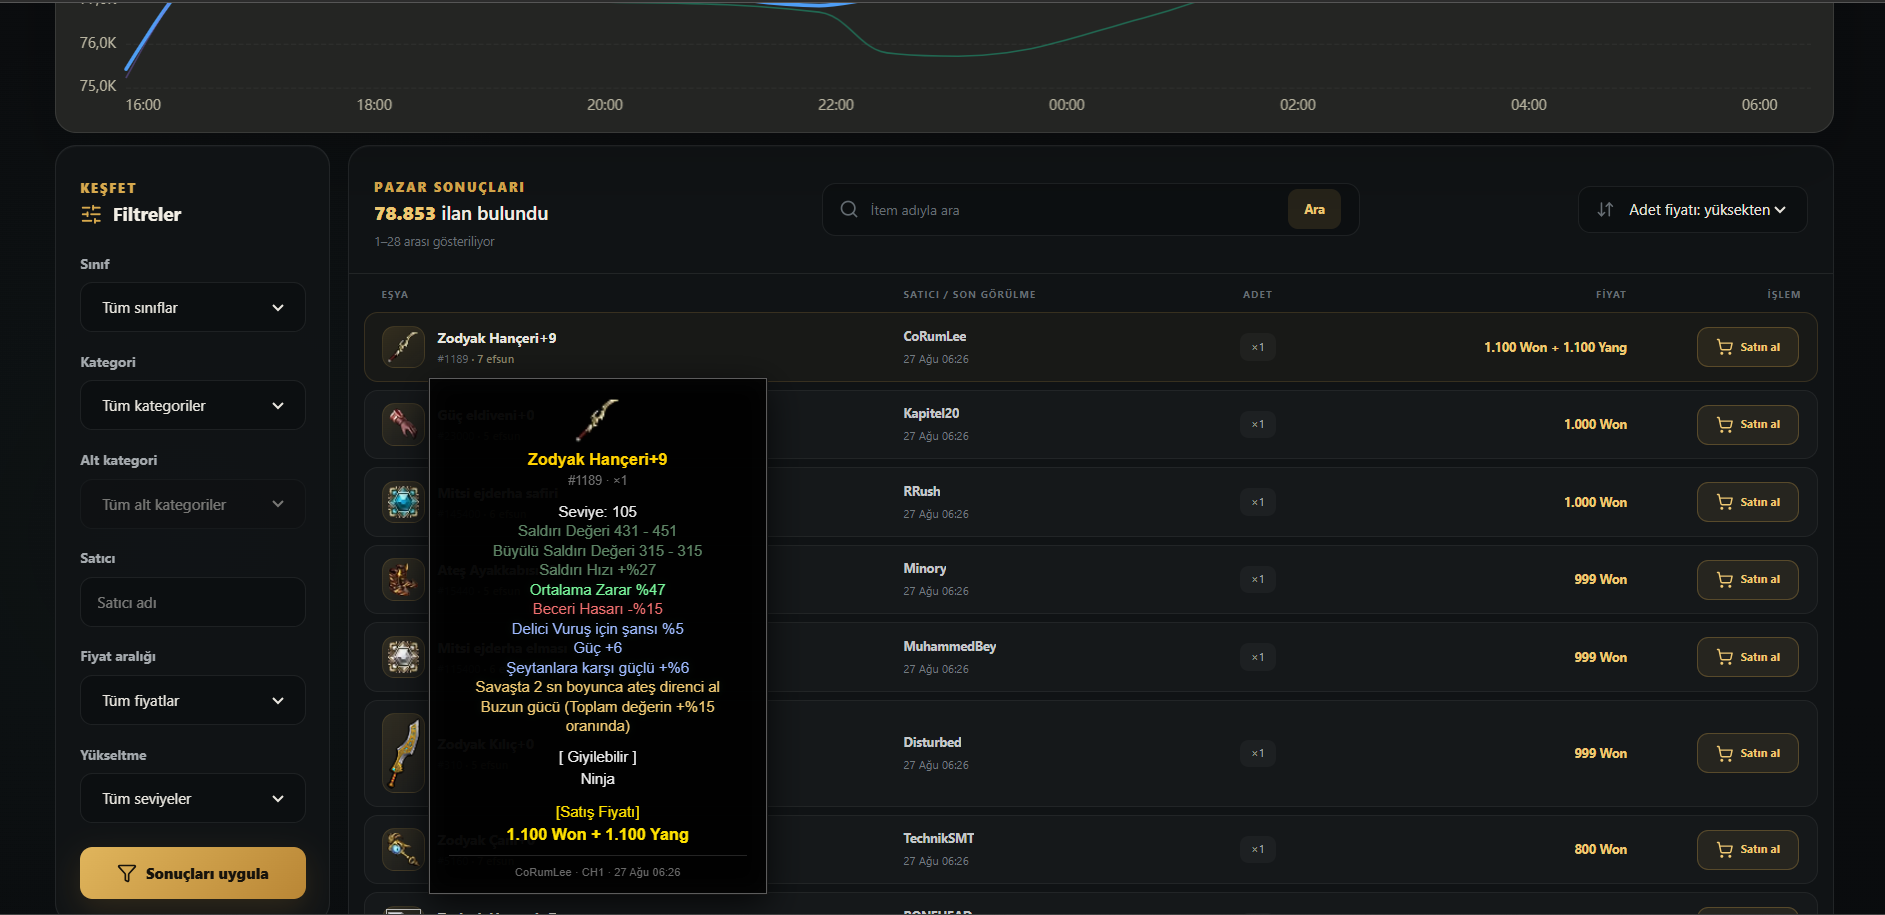Click the Zodyak Hançeri+9 item icon in the listing row

403,347
